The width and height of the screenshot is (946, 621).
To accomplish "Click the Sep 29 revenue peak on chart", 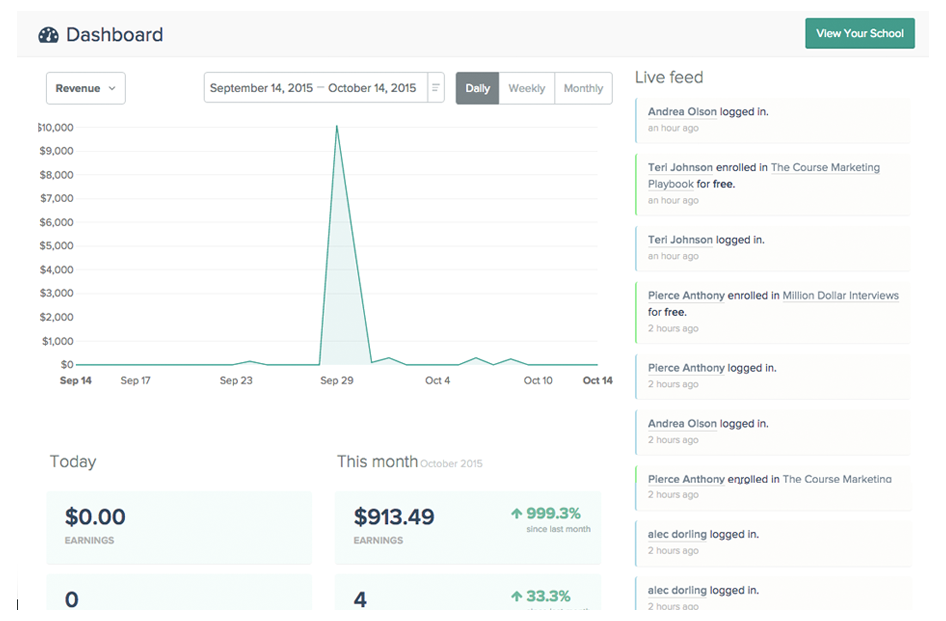I will pyautogui.click(x=337, y=126).
